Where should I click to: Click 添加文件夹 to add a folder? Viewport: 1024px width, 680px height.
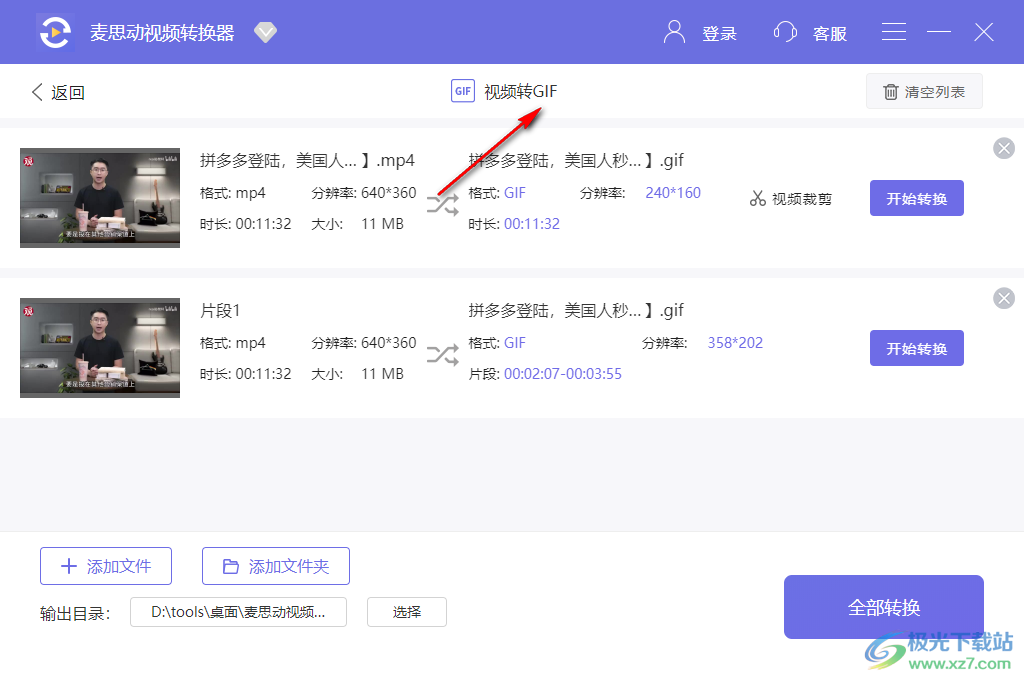(x=276, y=566)
